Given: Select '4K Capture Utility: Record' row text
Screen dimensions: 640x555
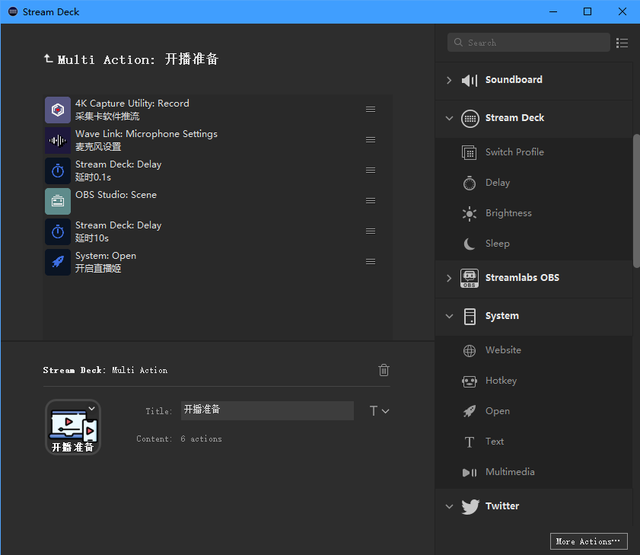Looking at the screenshot, I should 132,103.
